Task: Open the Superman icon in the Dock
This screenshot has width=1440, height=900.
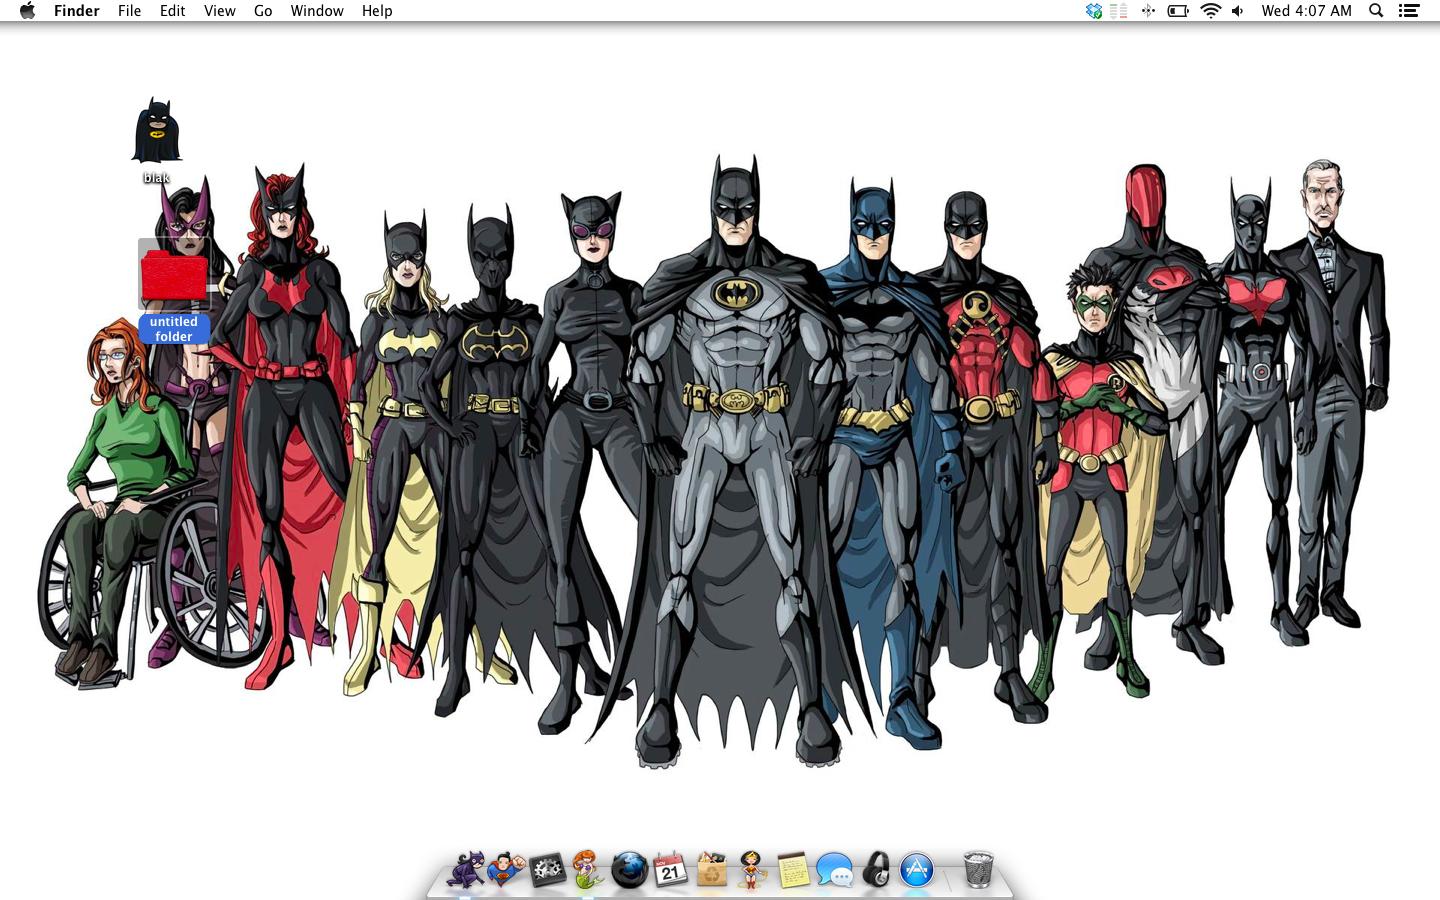Action: pyautogui.click(x=506, y=870)
